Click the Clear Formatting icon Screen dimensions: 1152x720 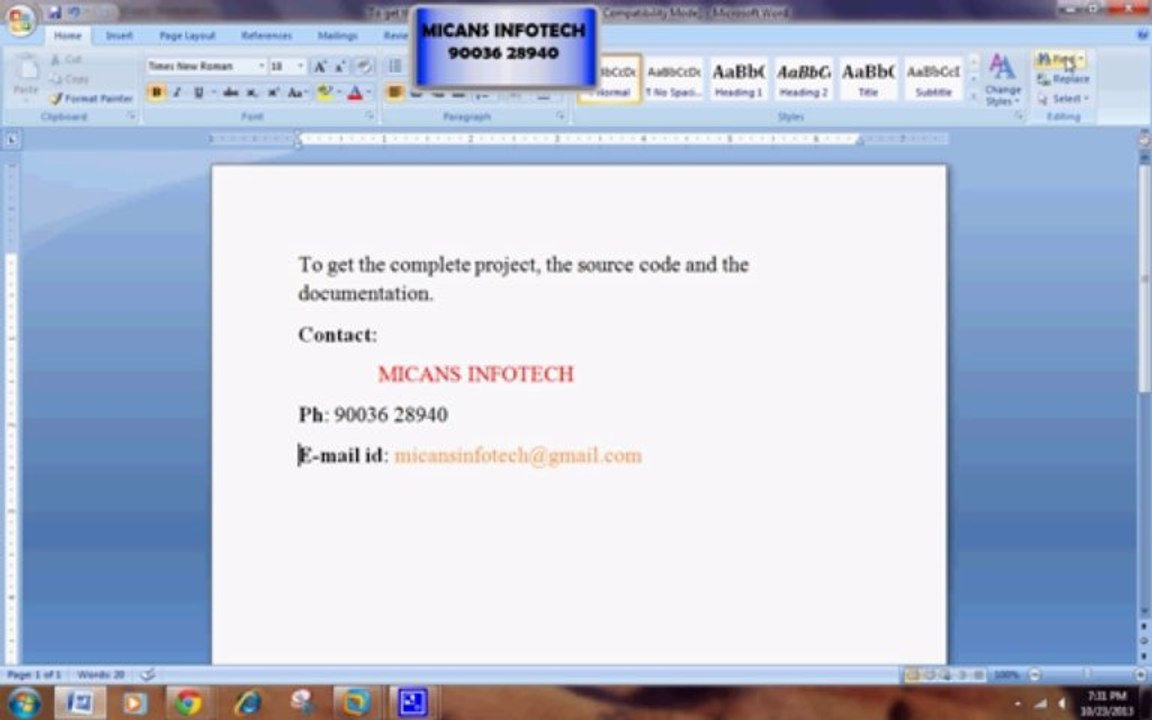pos(363,67)
